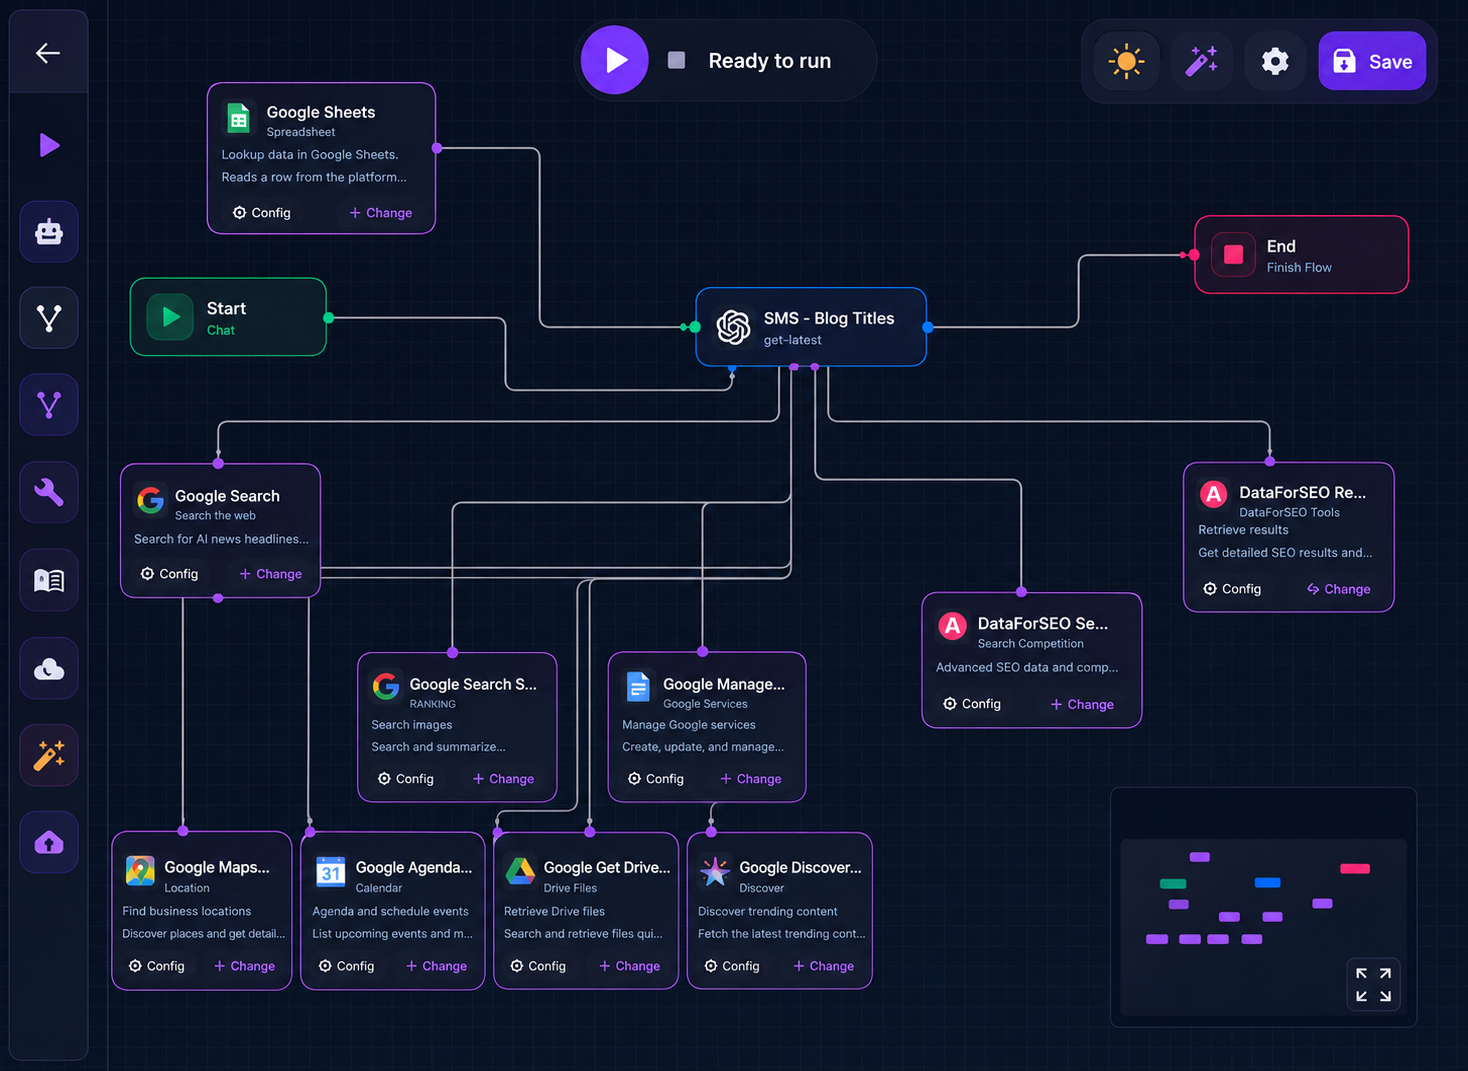The height and width of the screenshot is (1071, 1468).
Task: Click the Google Sheets node's purple output connector
Action: pyautogui.click(x=437, y=149)
